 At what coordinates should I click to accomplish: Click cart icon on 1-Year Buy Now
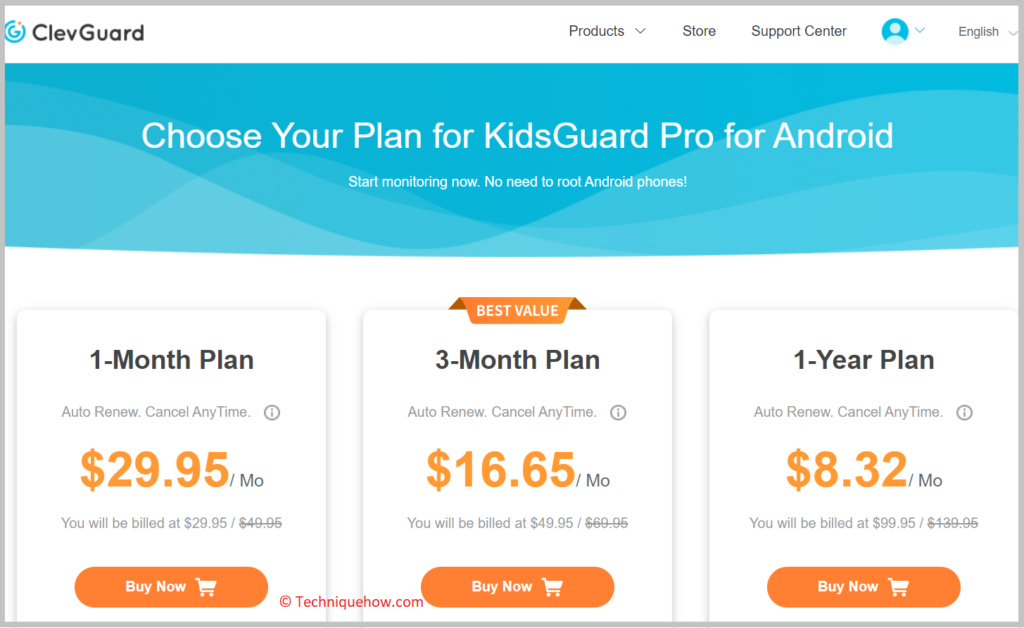pos(899,587)
